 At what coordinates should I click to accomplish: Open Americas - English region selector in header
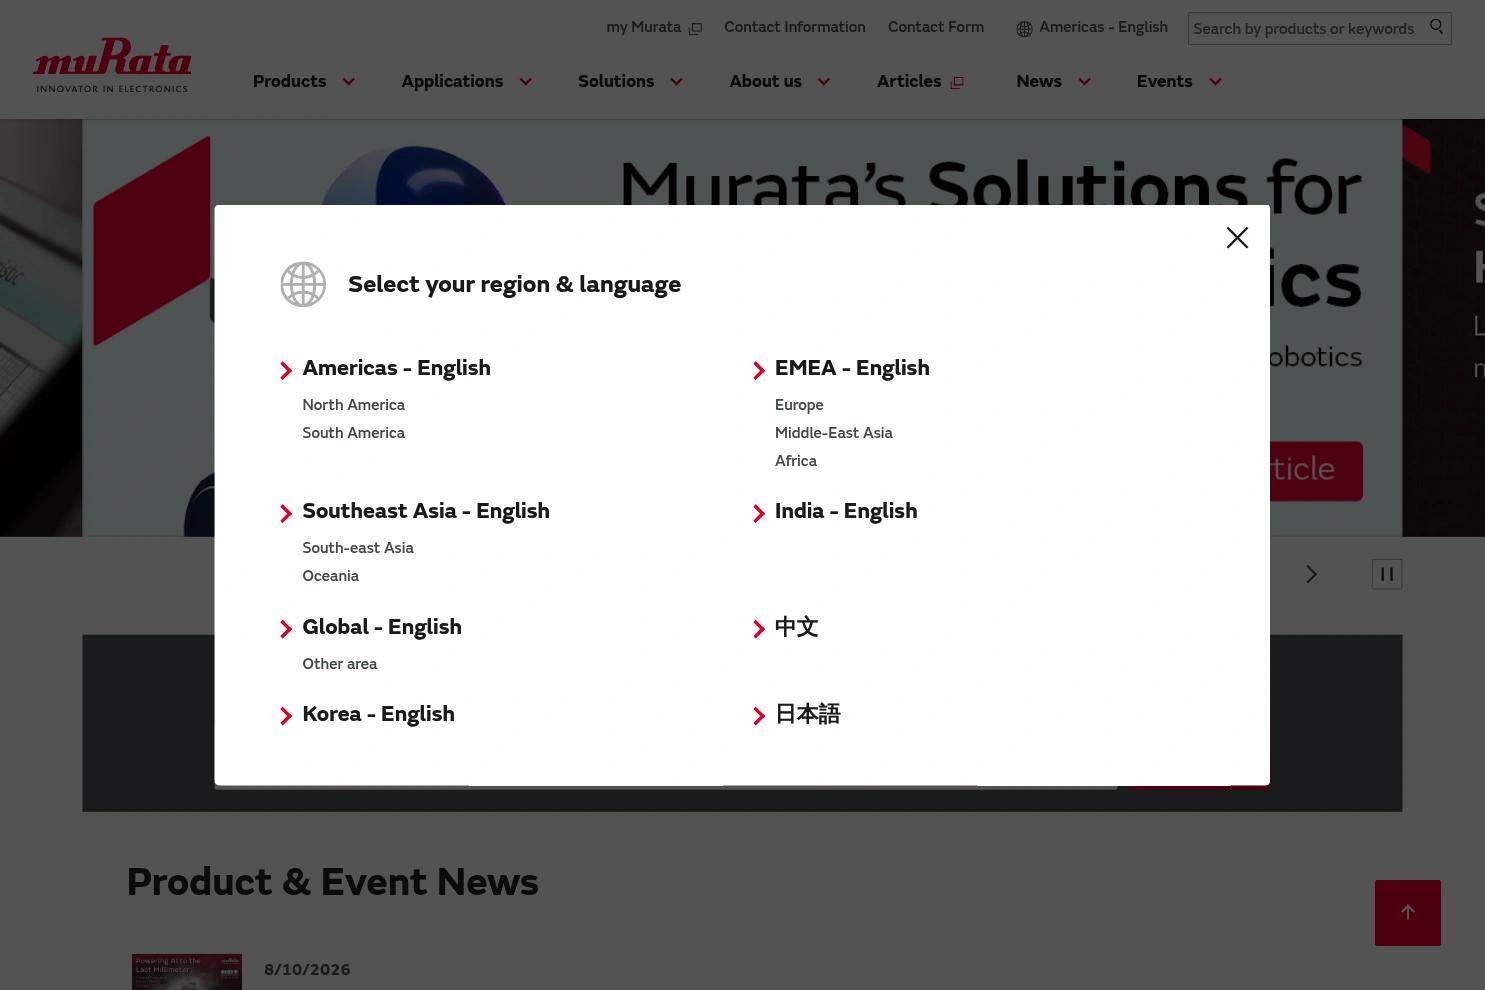tap(1103, 28)
